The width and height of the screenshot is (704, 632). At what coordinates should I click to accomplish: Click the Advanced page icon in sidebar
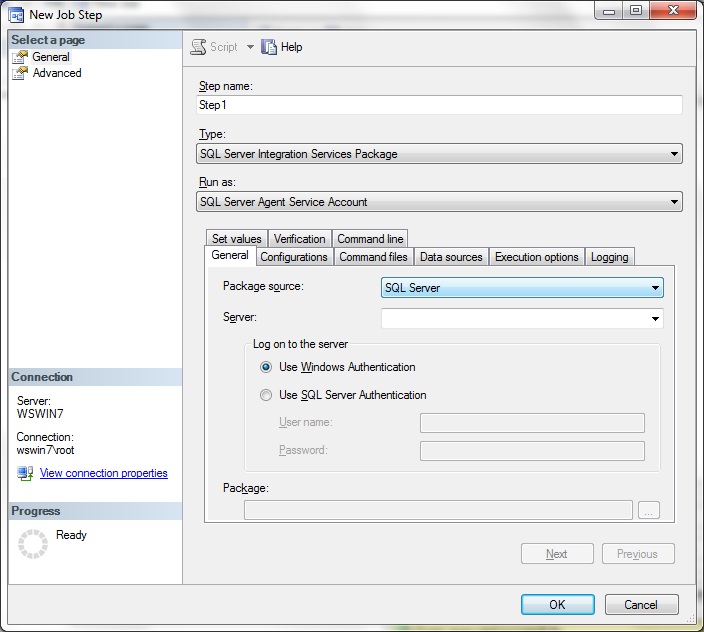point(20,73)
